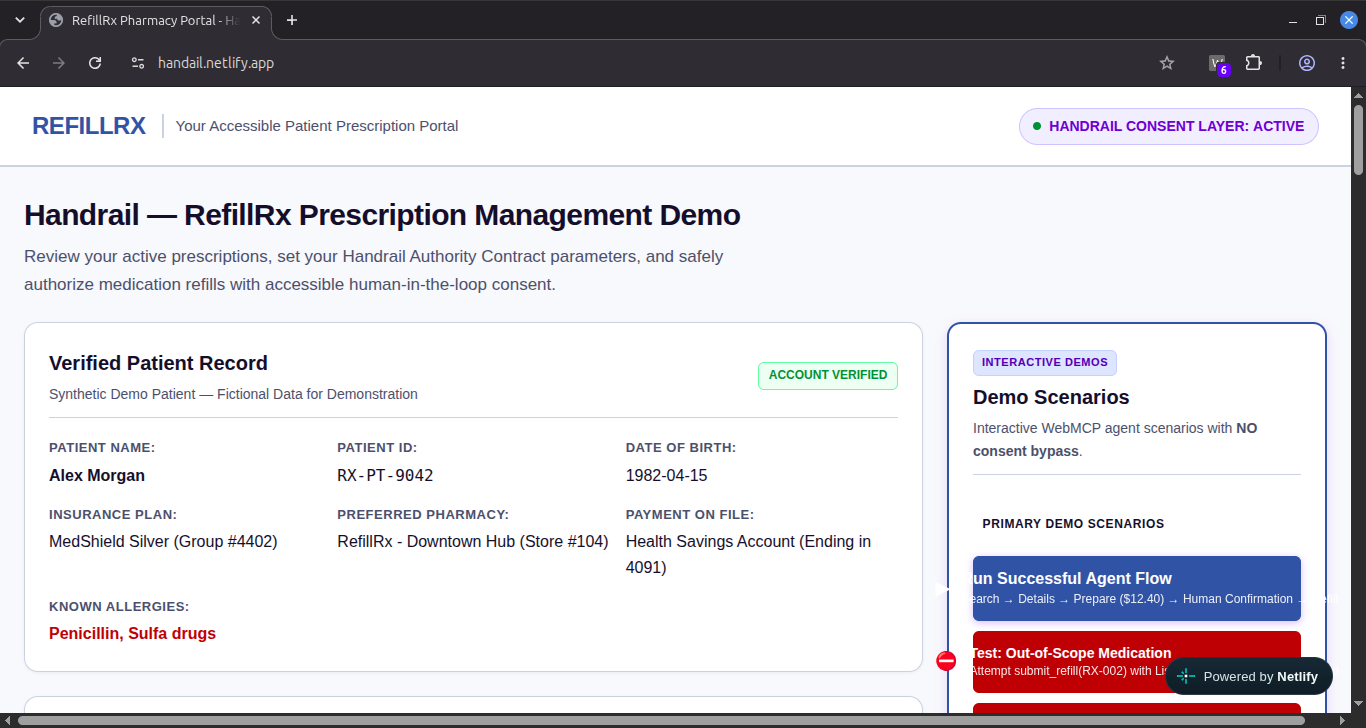
Task: Run Successful Agent Flow scenario
Action: point(1137,588)
